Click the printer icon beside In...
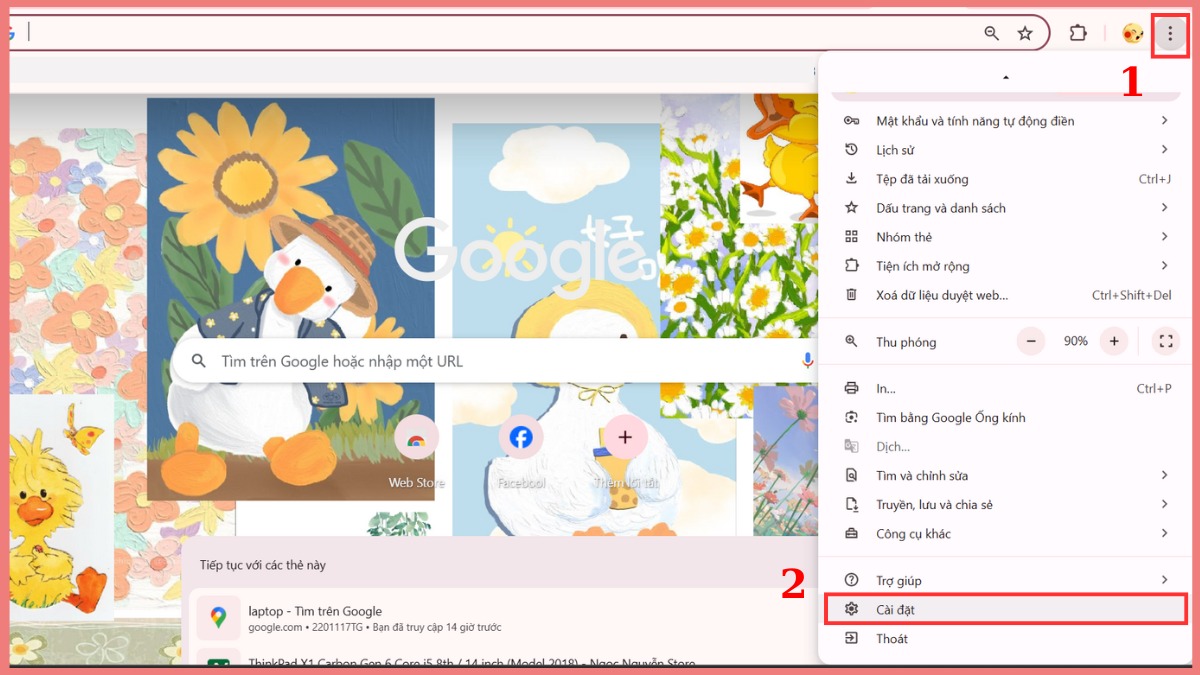This screenshot has height=675, width=1200. pyautogui.click(x=851, y=388)
